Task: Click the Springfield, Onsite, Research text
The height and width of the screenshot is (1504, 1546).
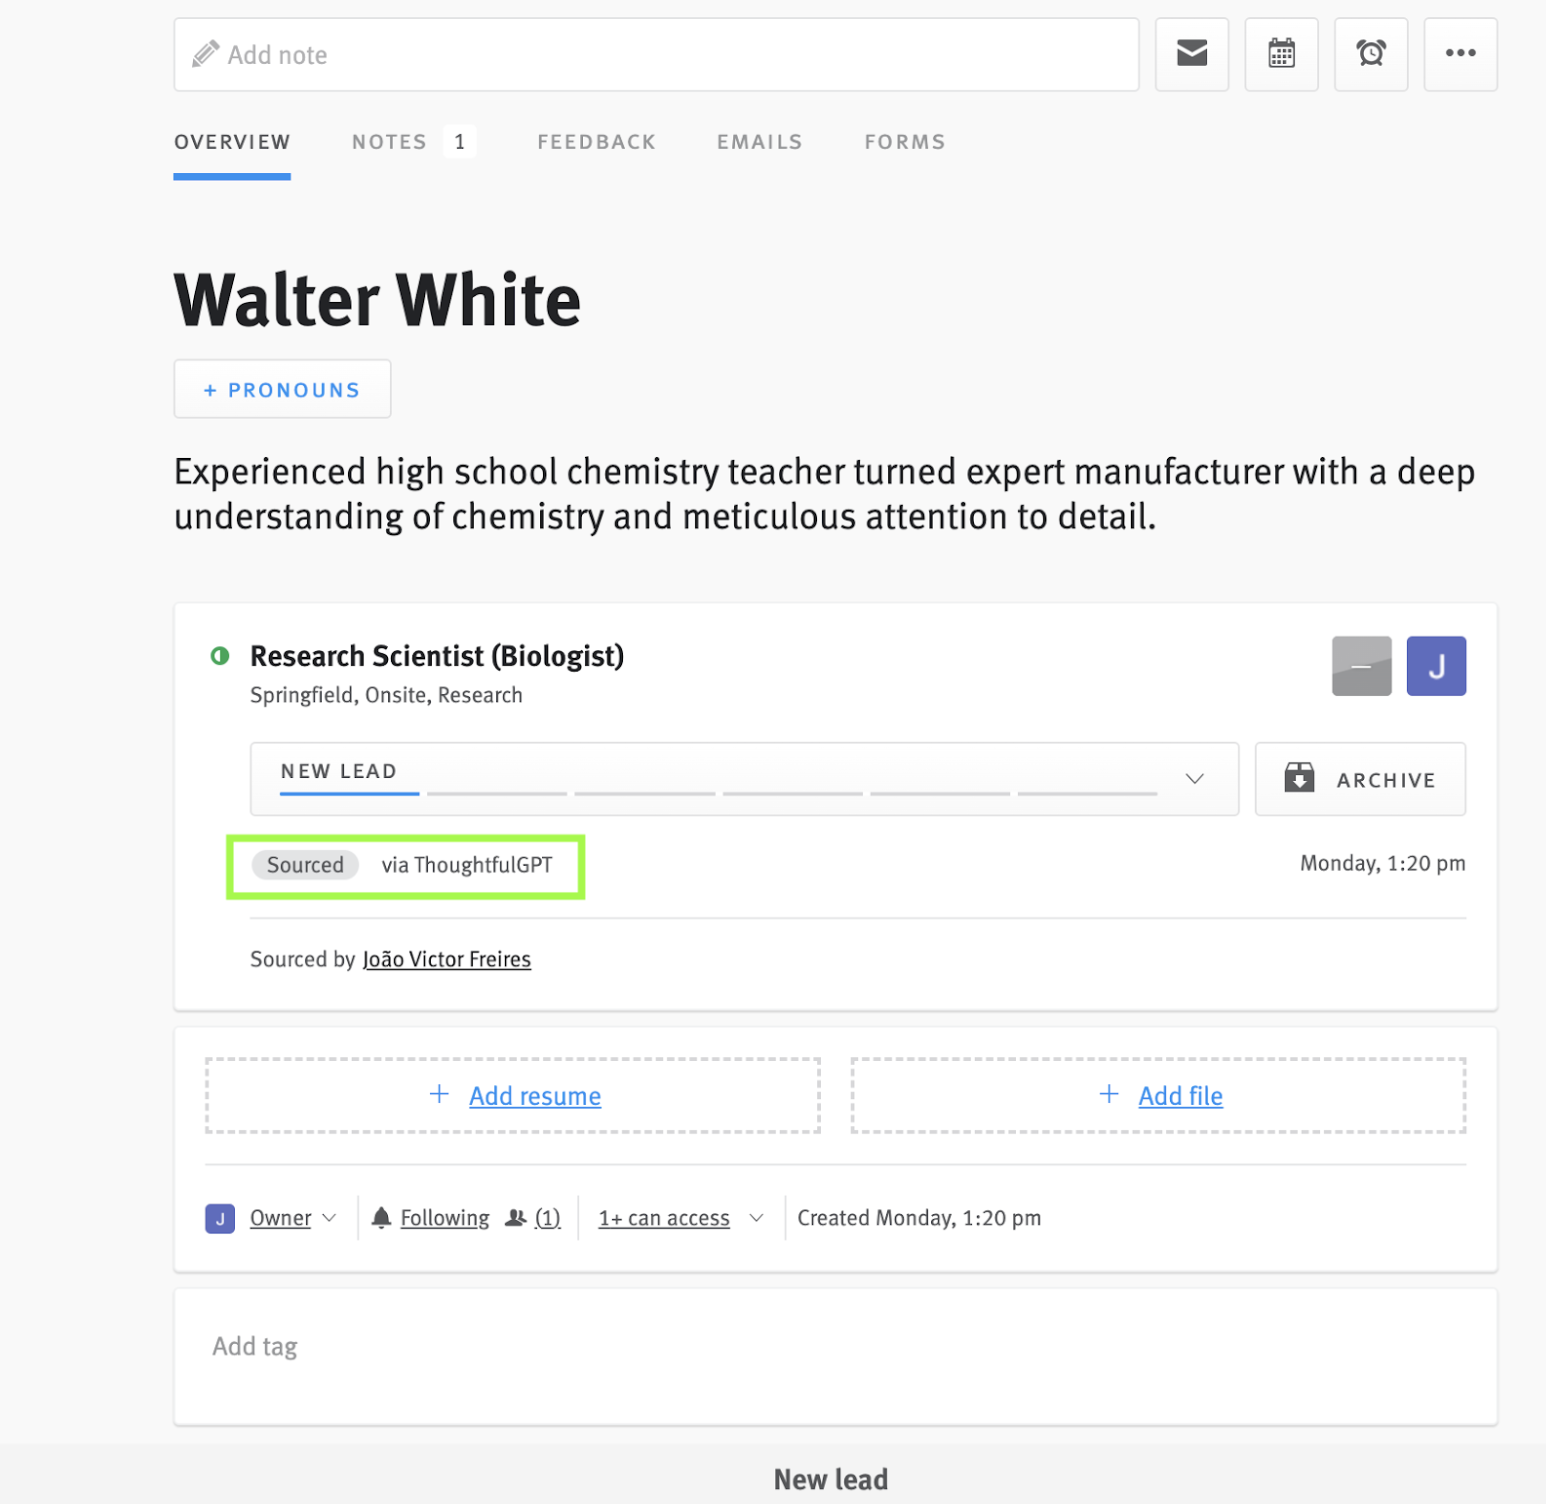Action: tap(386, 695)
